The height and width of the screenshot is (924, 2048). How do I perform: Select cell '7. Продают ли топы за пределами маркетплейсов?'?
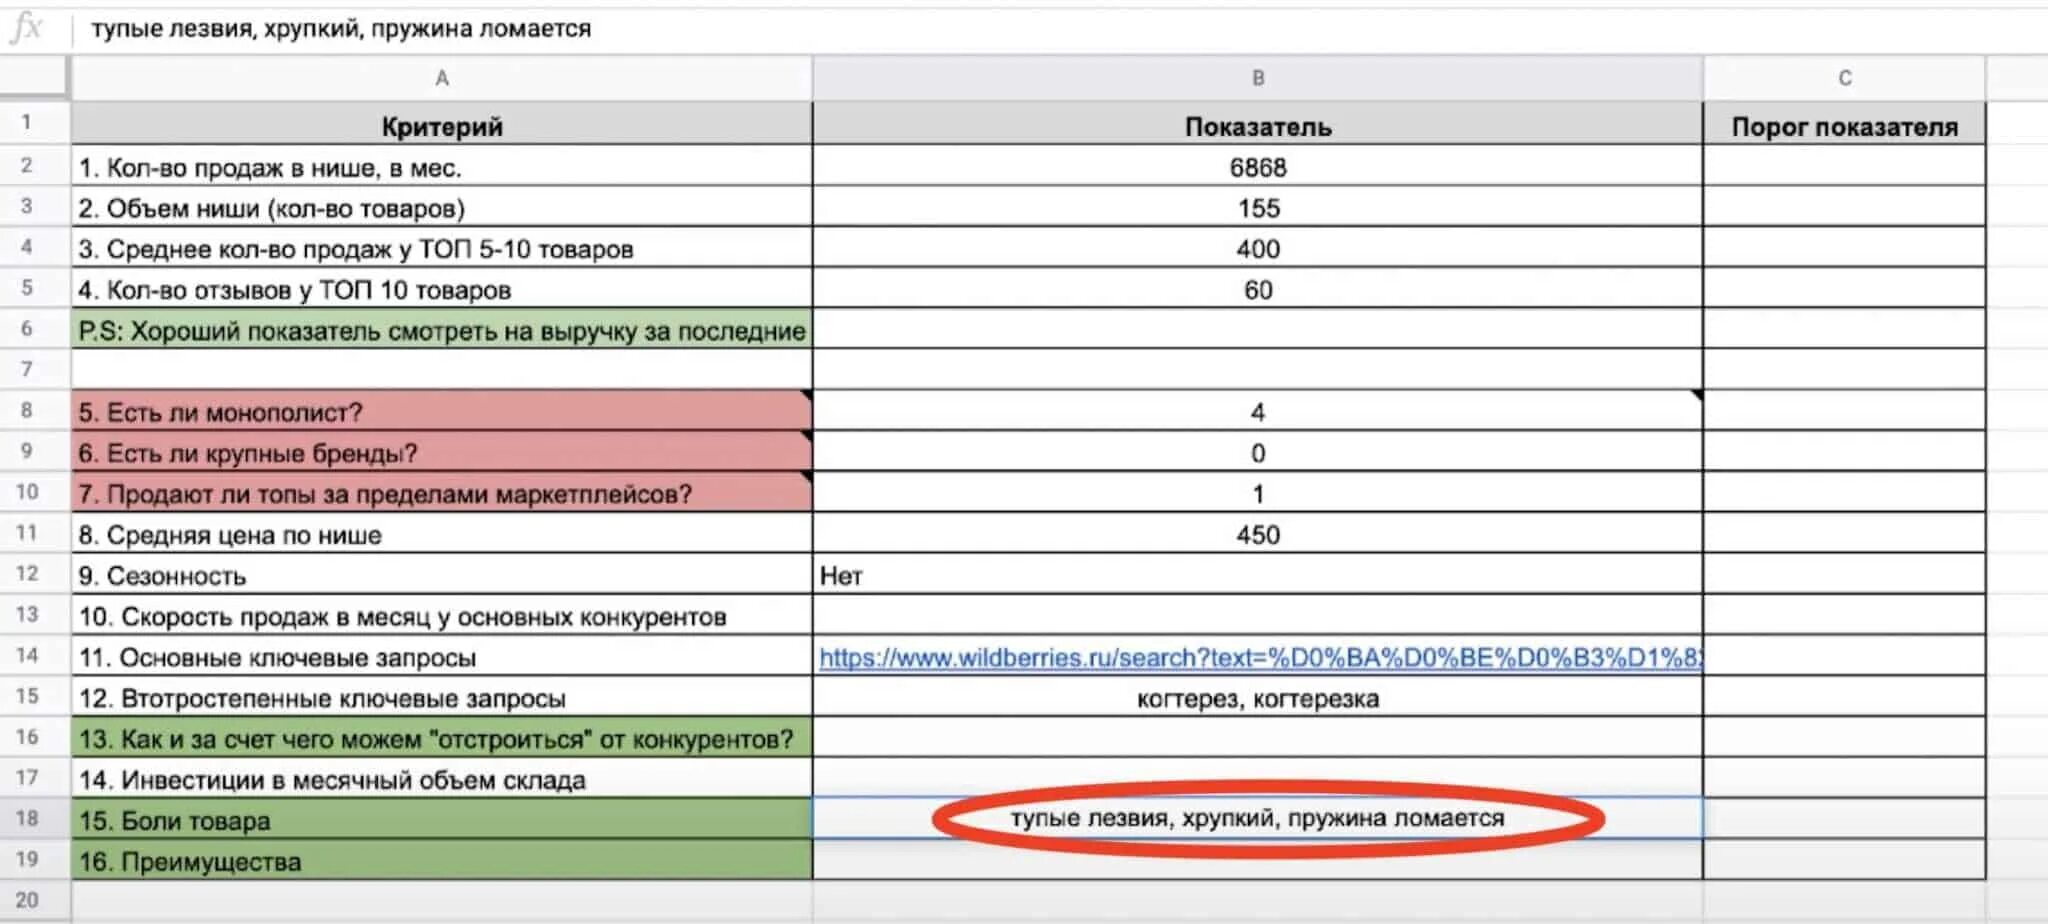pos(441,493)
